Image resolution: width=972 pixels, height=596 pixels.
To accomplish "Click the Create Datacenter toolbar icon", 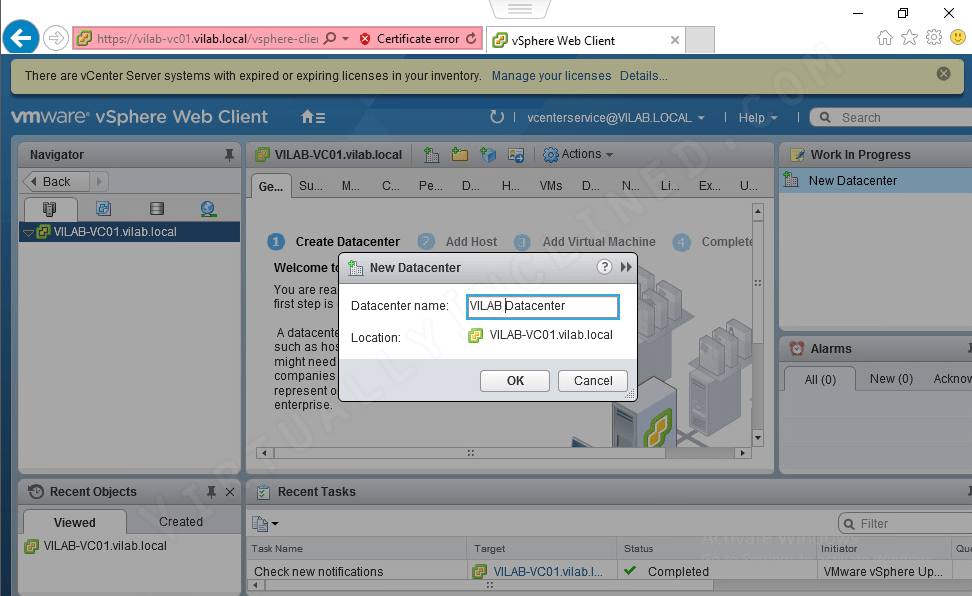I will point(431,155).
